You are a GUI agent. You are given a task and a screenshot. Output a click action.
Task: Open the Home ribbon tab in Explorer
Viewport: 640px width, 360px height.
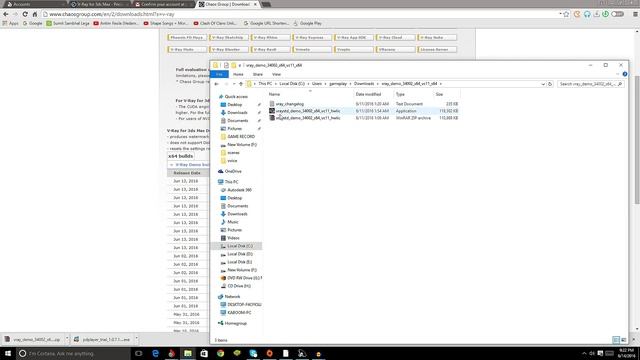tap(238, 74)
